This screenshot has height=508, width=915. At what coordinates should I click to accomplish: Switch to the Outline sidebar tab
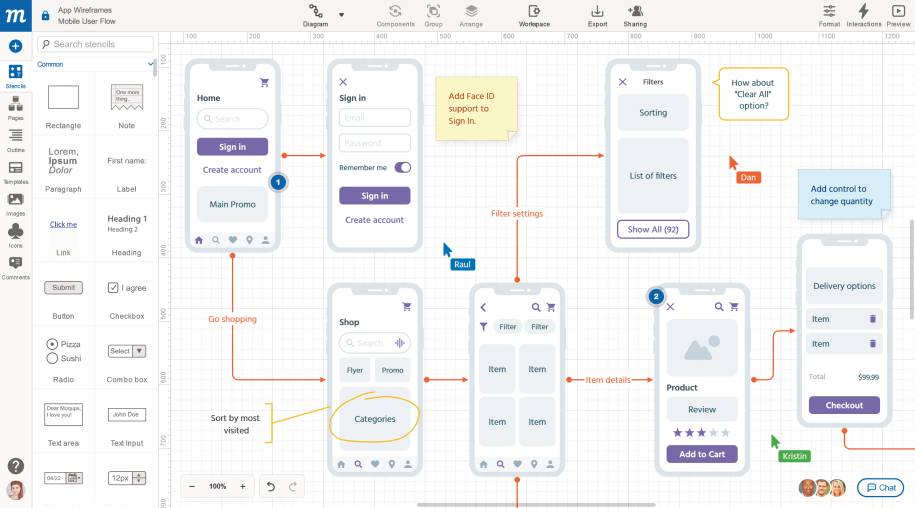point(16,141)
